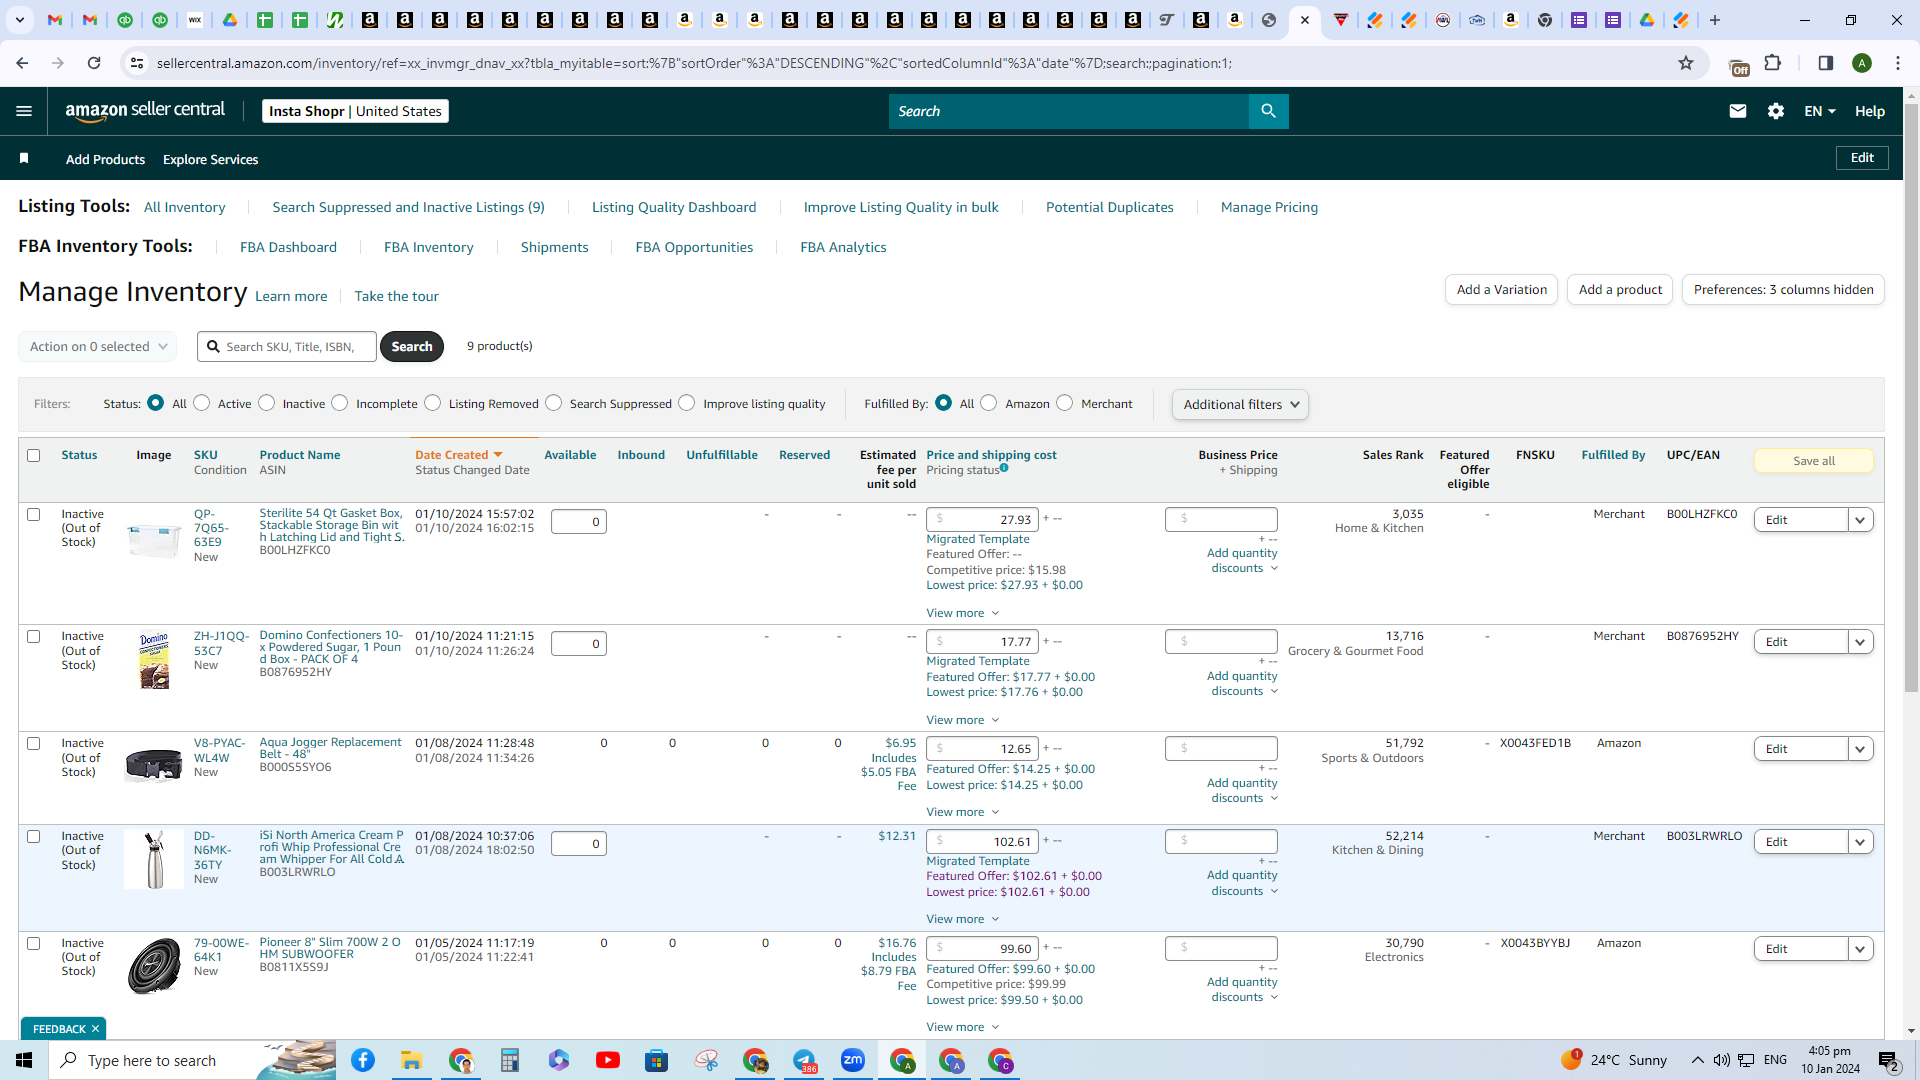1920x1080 pixels.
Task: Open Facebook from the taskbar
Action: [363, 1060]
